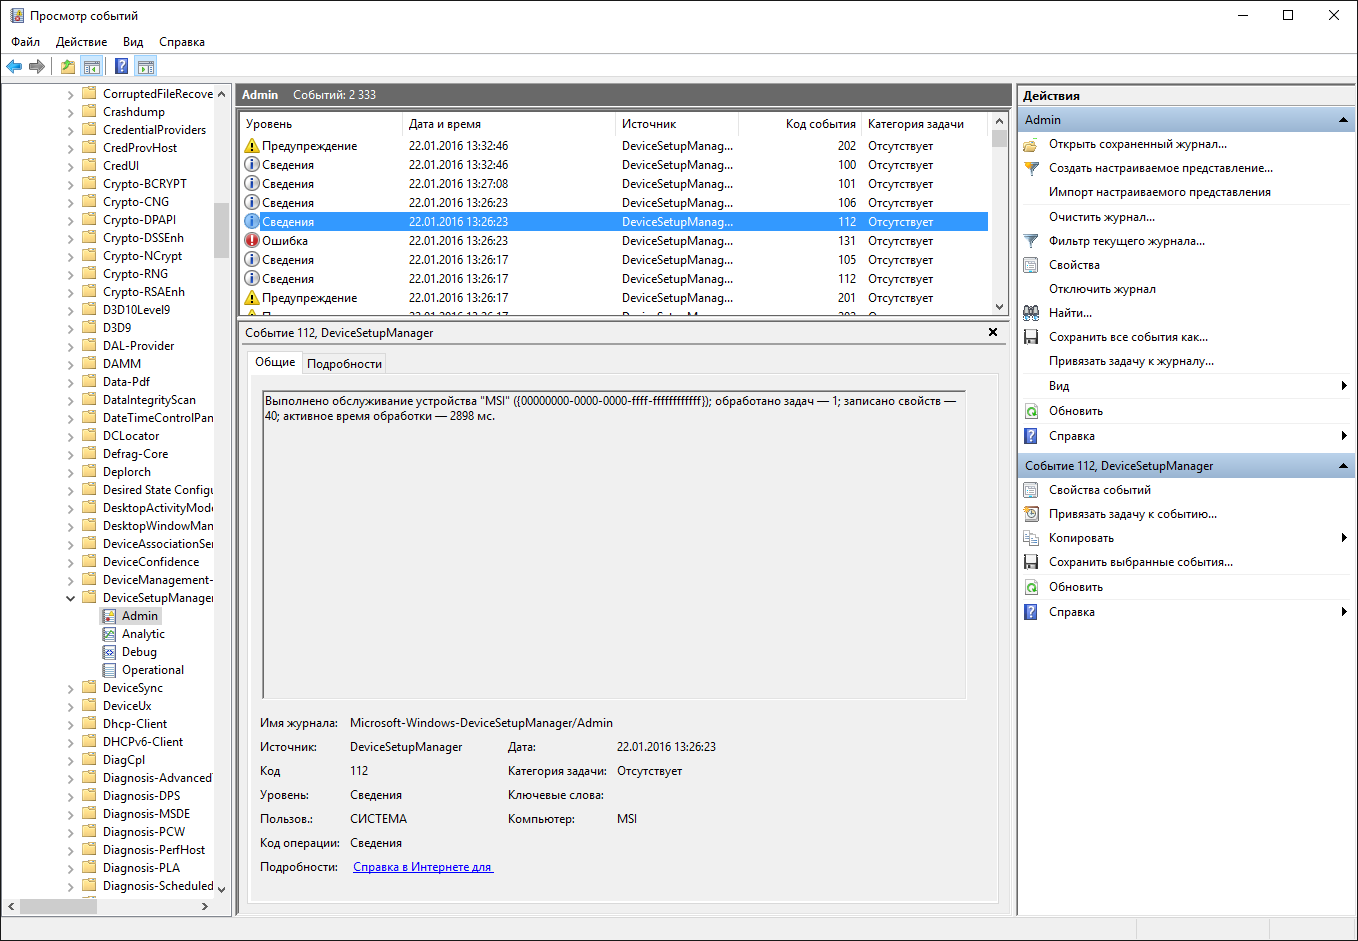Toggle the console tree toolbar icon
Screen dimensions: 1358x941
(92, 67)
